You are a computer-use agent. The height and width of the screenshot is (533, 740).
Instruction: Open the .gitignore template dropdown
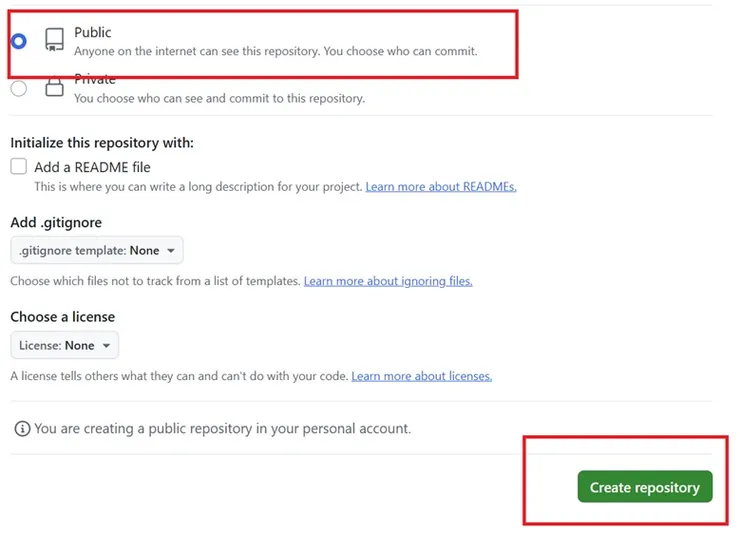click(x=96, y=250)
